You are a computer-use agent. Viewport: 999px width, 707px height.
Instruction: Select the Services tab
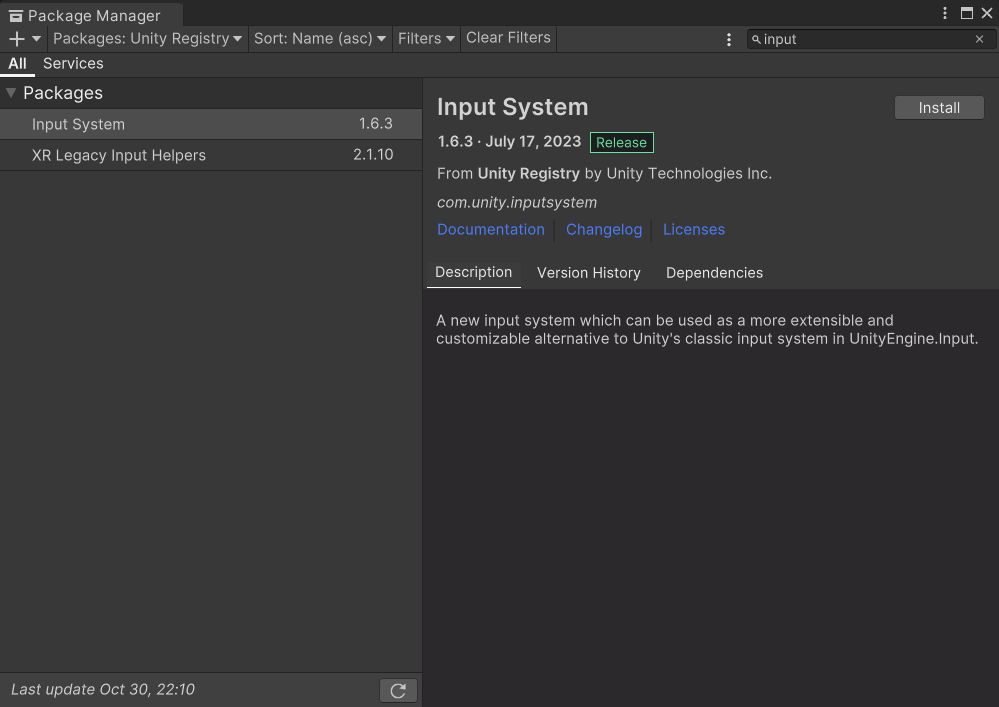coord(73,63)
